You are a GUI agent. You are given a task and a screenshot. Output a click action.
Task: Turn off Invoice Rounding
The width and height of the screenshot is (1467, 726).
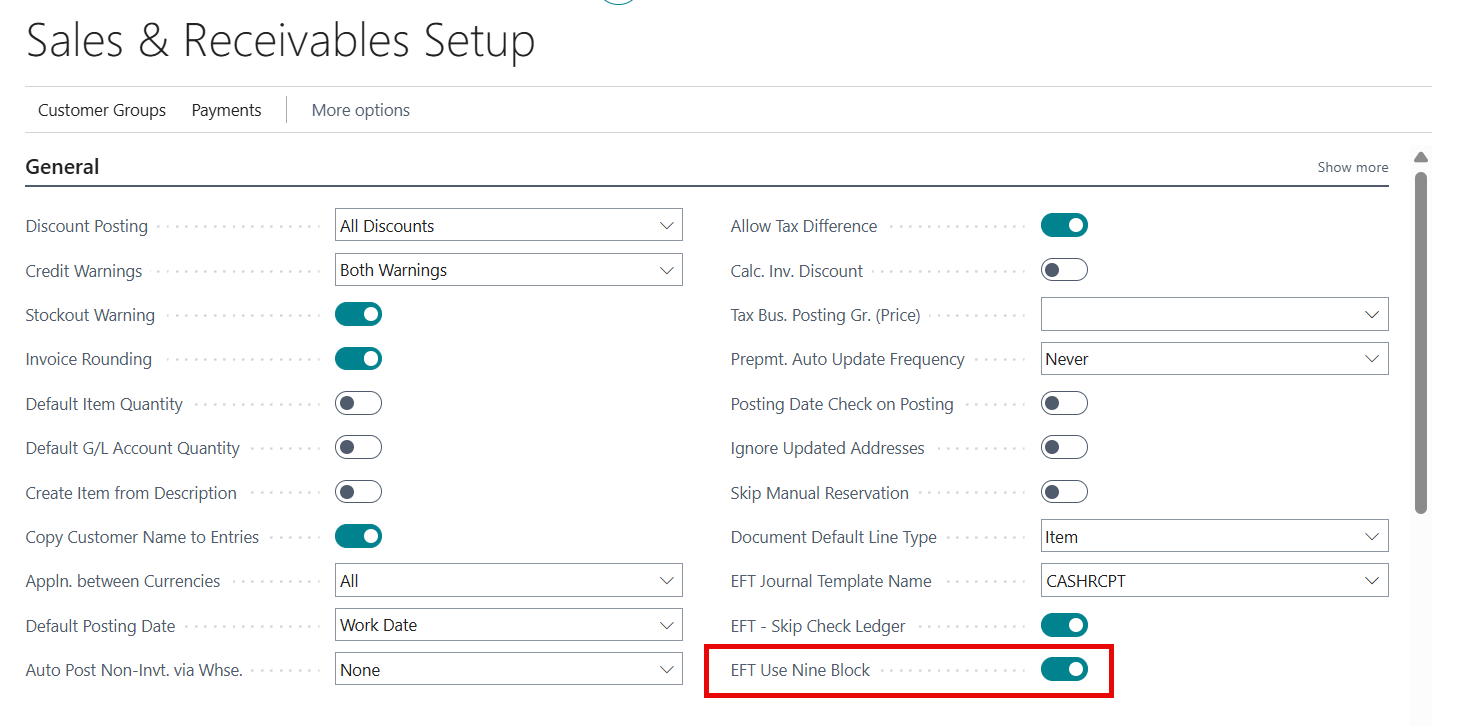click(x=358, y=358)
